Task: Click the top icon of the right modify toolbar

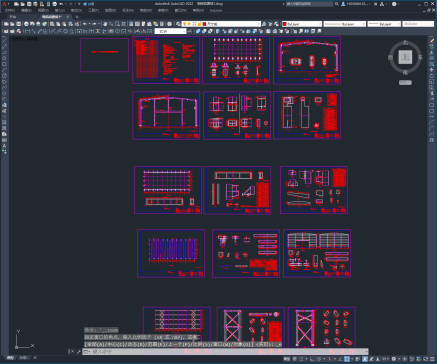Action: tap(432, 41)
